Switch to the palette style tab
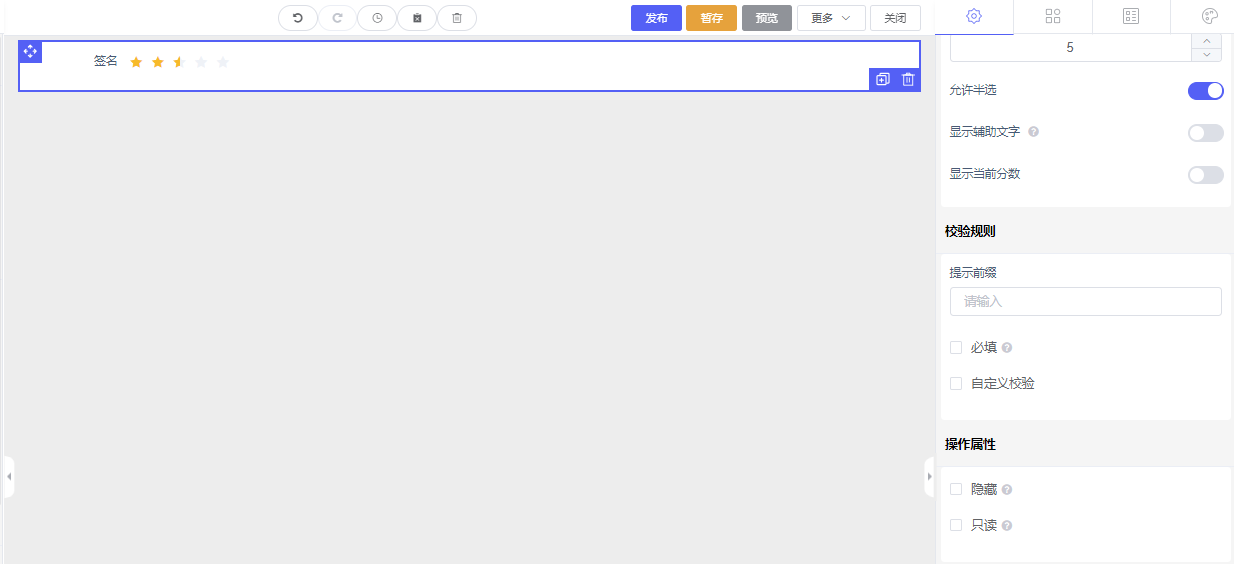 pyautogui.click(x=1209, y=16)
